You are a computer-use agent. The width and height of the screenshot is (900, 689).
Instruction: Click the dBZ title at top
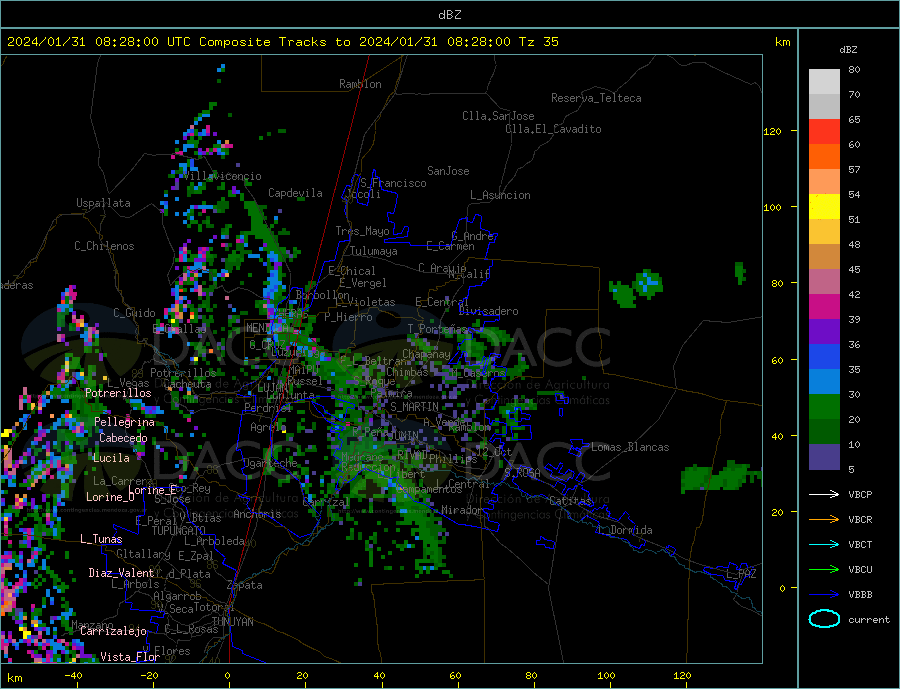[449, 15]
